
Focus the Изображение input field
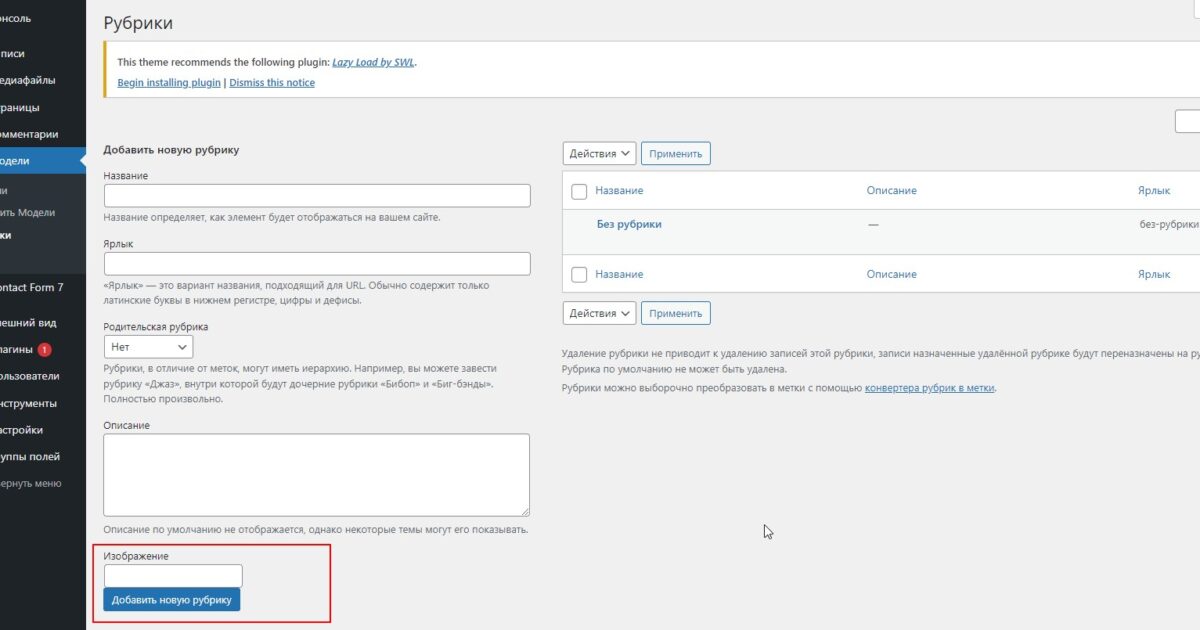pos(173,575)
